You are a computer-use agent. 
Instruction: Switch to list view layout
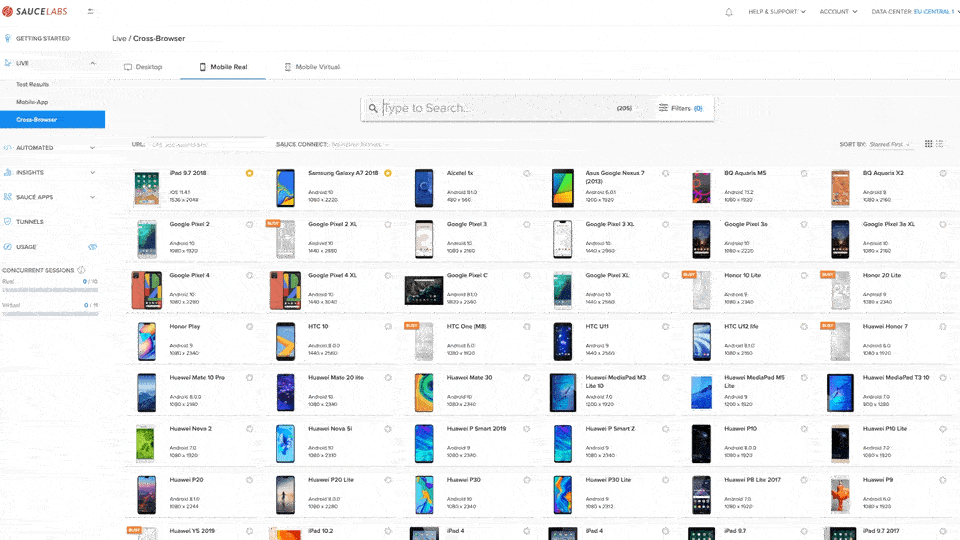[x=940, y=144]
